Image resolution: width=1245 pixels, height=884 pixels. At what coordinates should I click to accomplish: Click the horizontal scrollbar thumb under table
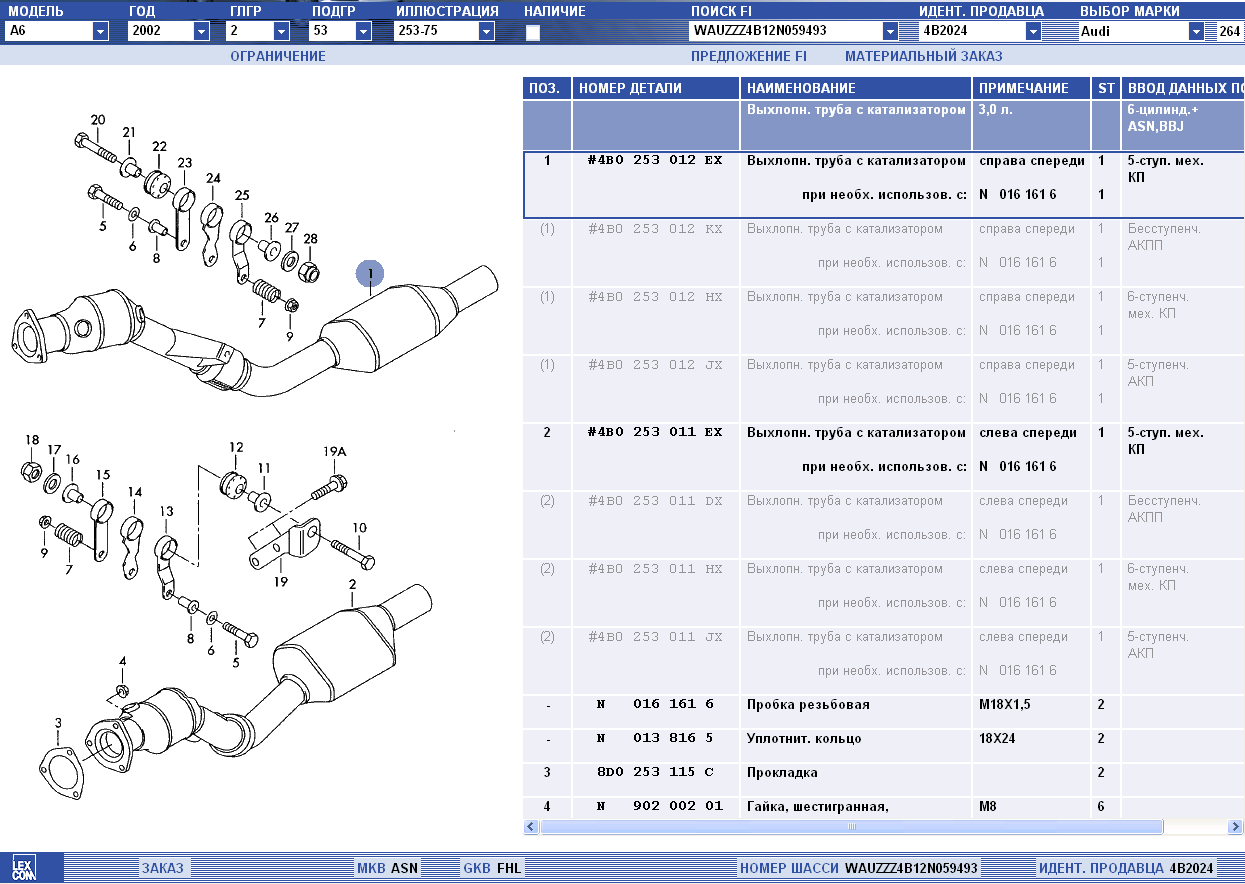851,827
